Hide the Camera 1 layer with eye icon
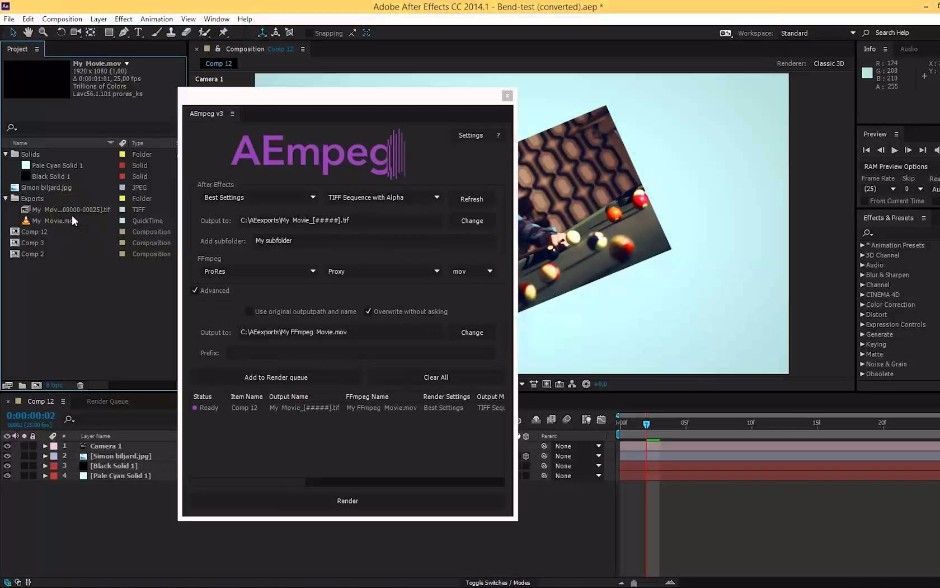 click(x=7, y=446)
